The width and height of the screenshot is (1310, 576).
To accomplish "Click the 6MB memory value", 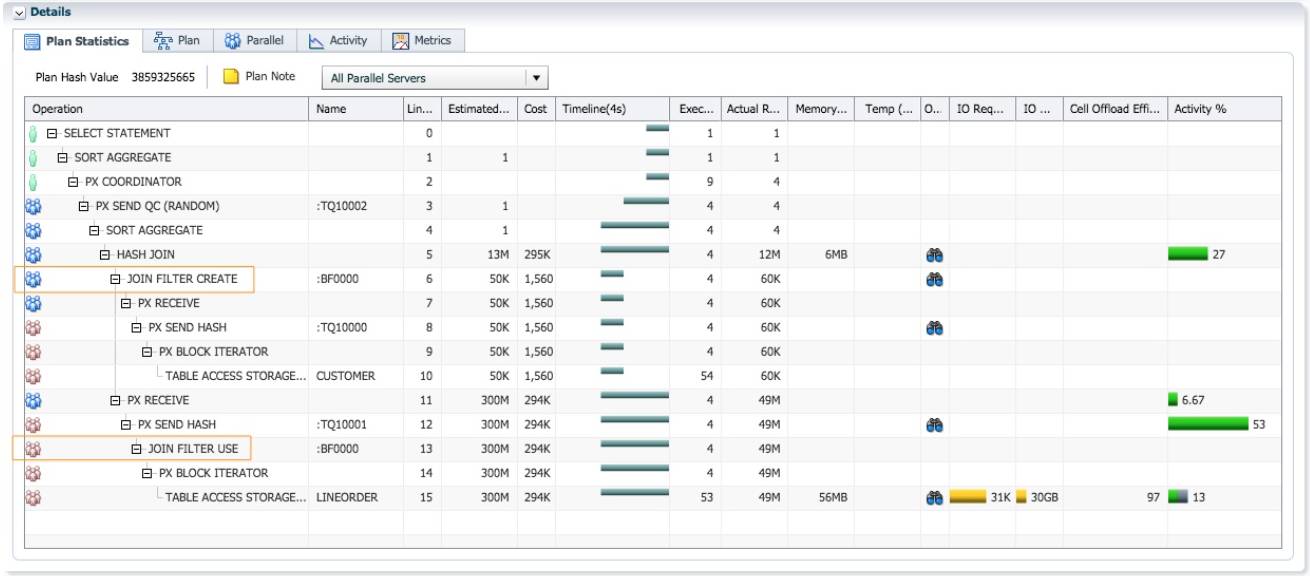I will 837,255.
